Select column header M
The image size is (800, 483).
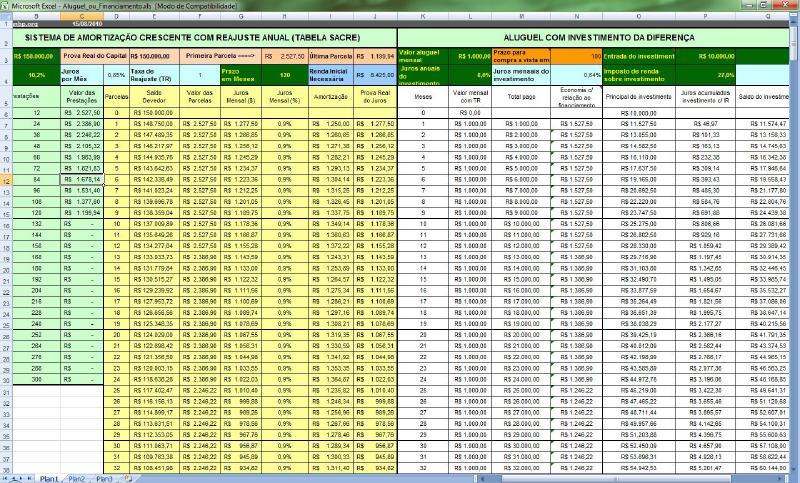coord(521,16)
